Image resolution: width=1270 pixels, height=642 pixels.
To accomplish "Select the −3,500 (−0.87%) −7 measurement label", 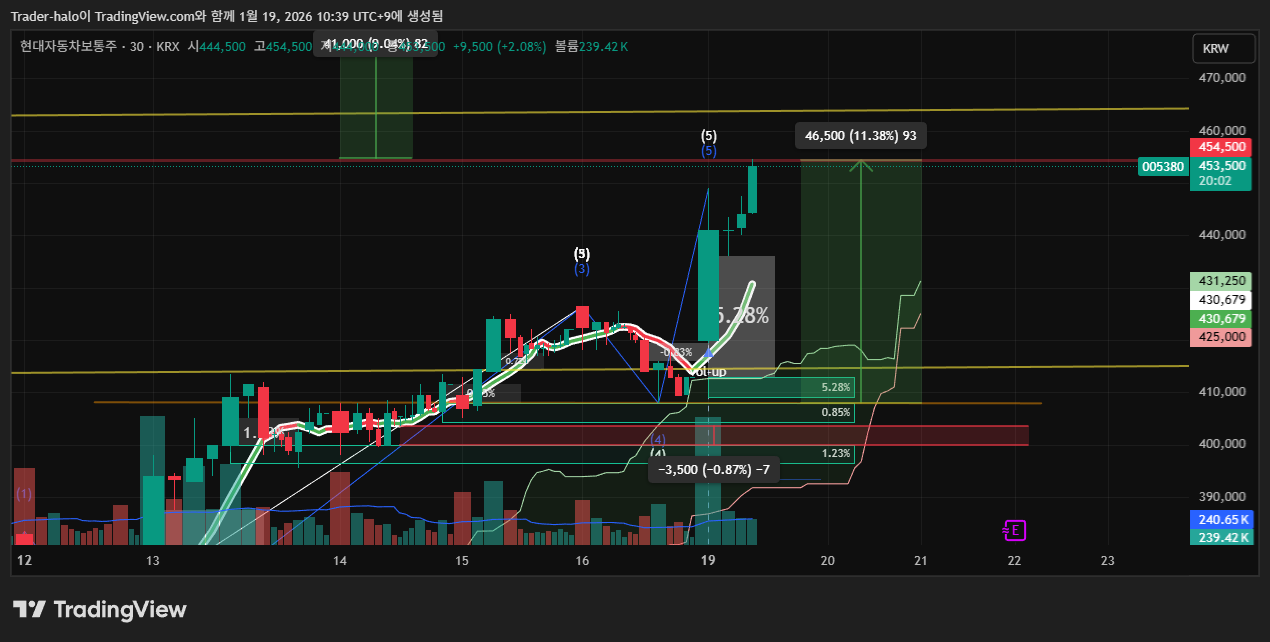I will [x=714, y=470].
